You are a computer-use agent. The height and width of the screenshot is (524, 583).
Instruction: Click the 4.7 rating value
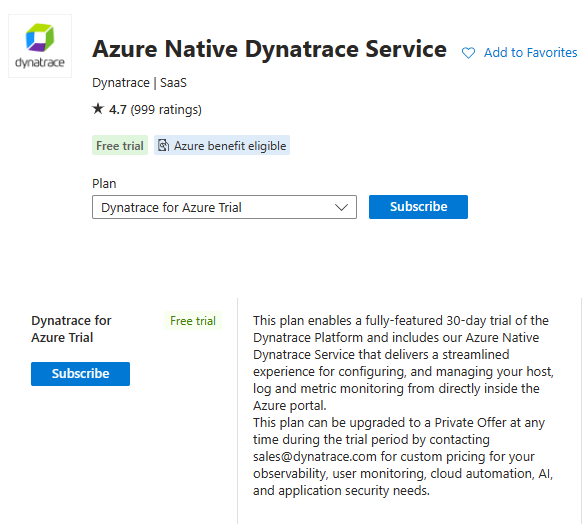(x=118, y=110)
